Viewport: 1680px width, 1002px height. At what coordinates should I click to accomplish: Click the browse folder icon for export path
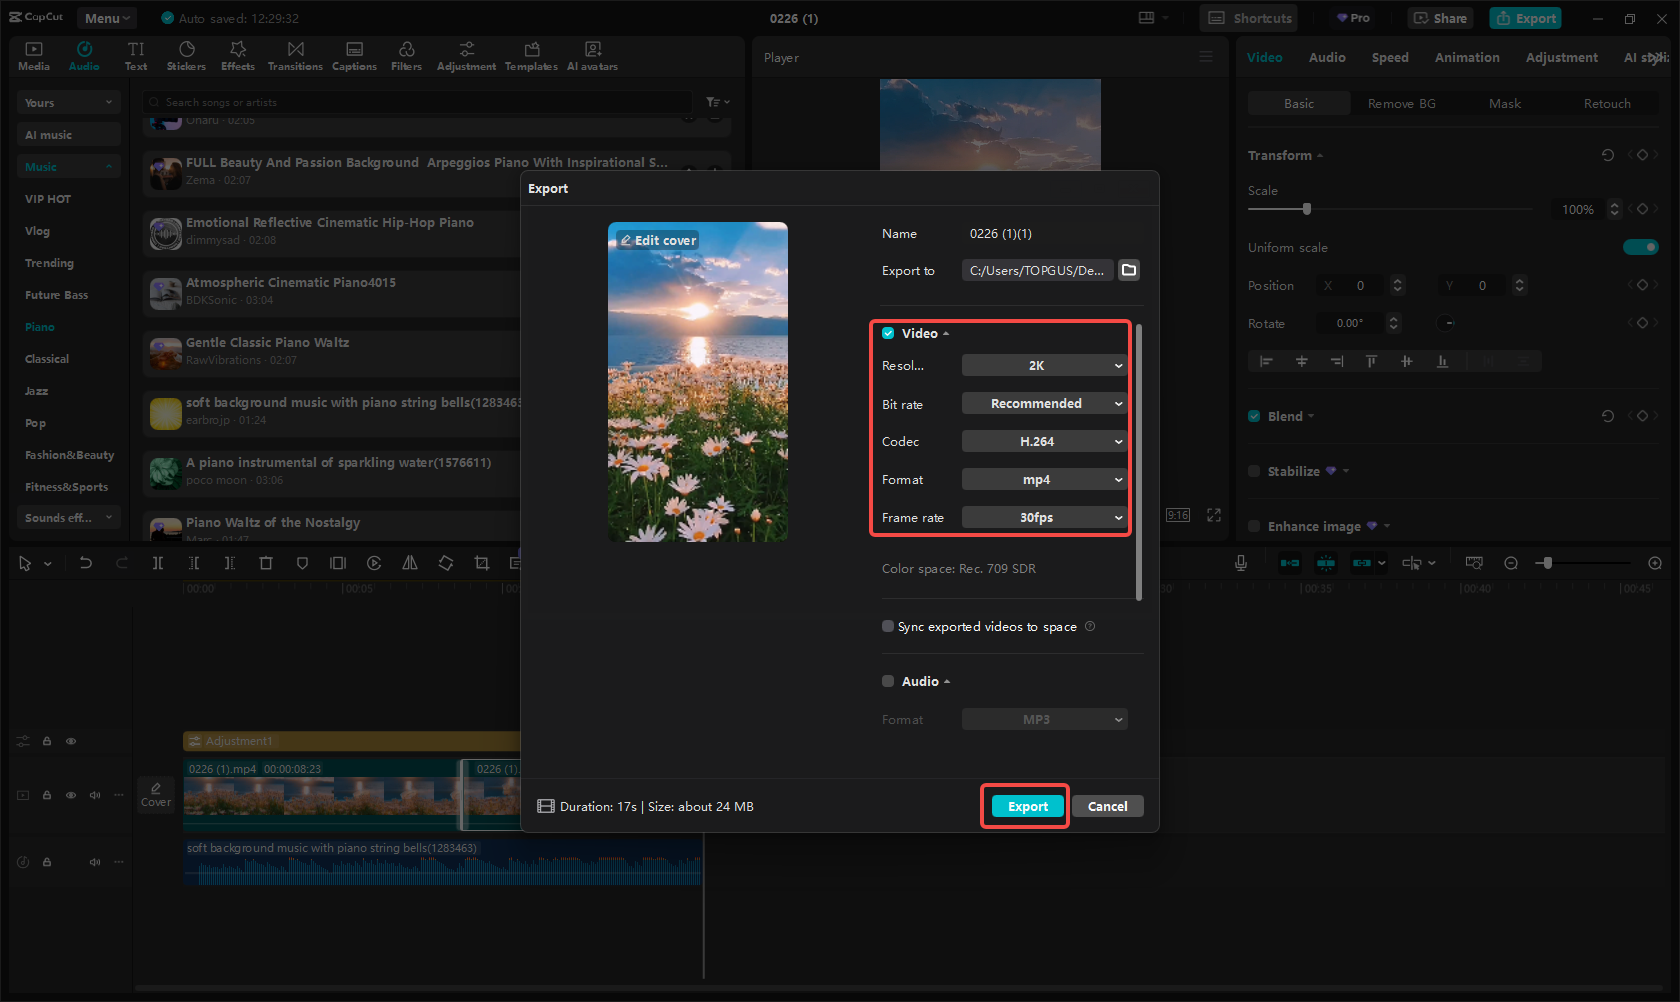point(1129,270)
